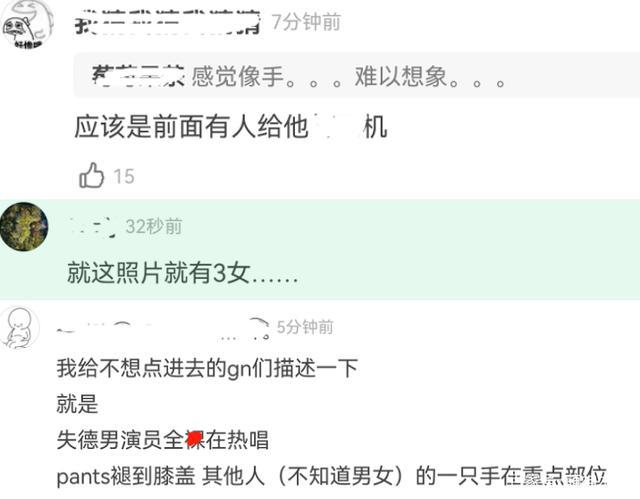Click the line starting with pants褪到膝盖
The image size is (640, 499).
tap(331, 476)
